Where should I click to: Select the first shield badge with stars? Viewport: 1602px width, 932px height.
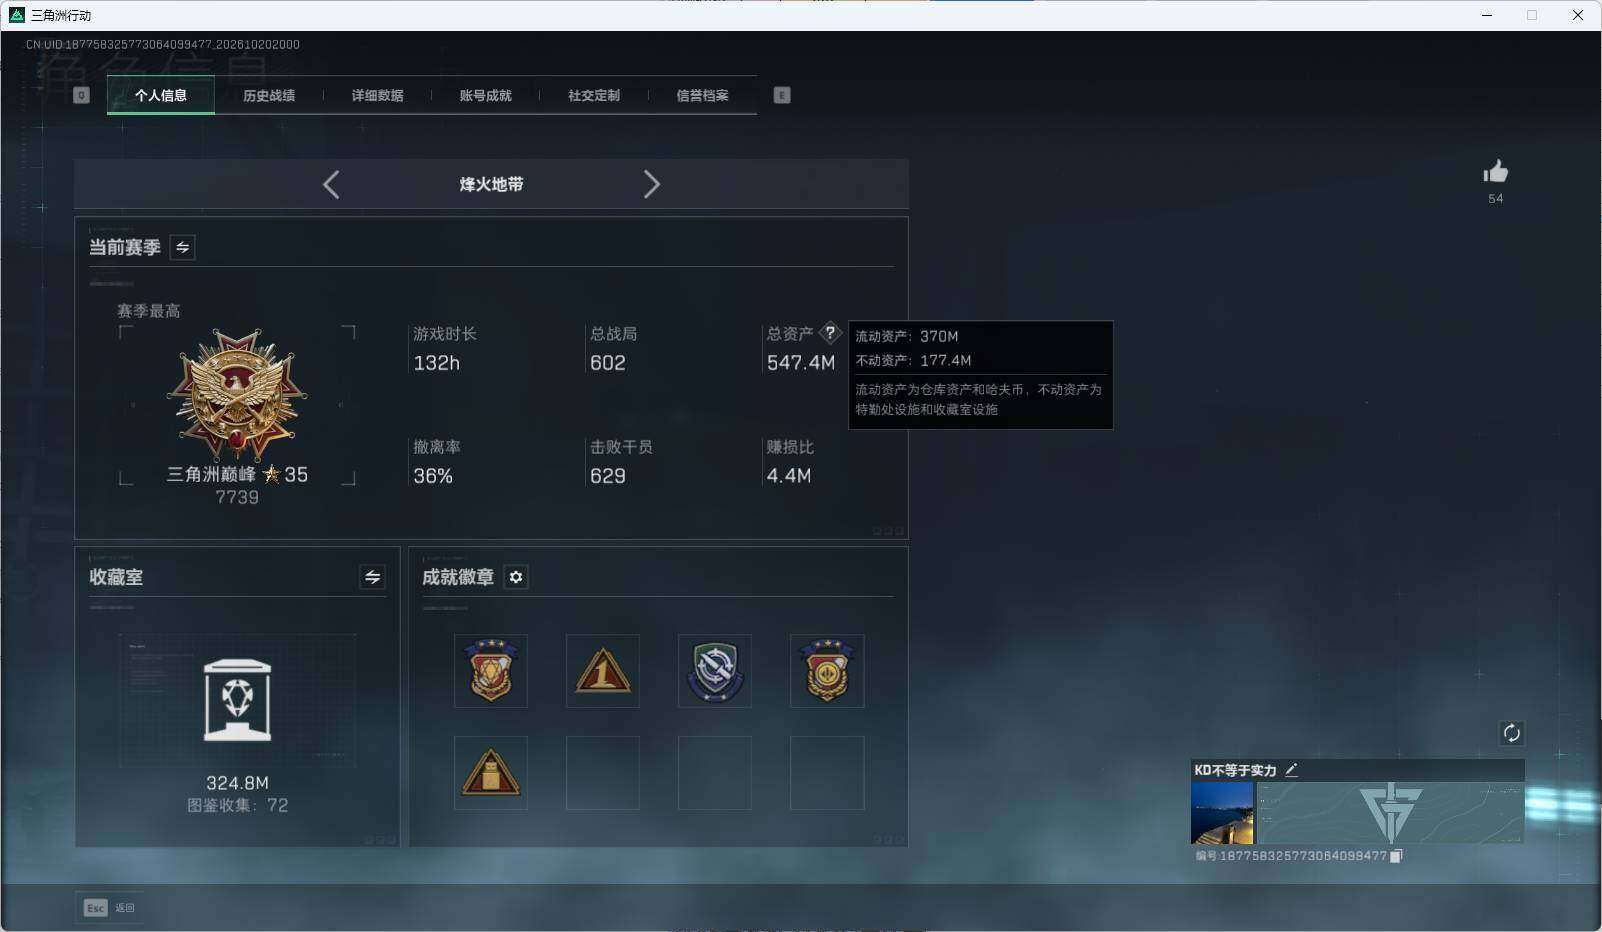(491, 671)
